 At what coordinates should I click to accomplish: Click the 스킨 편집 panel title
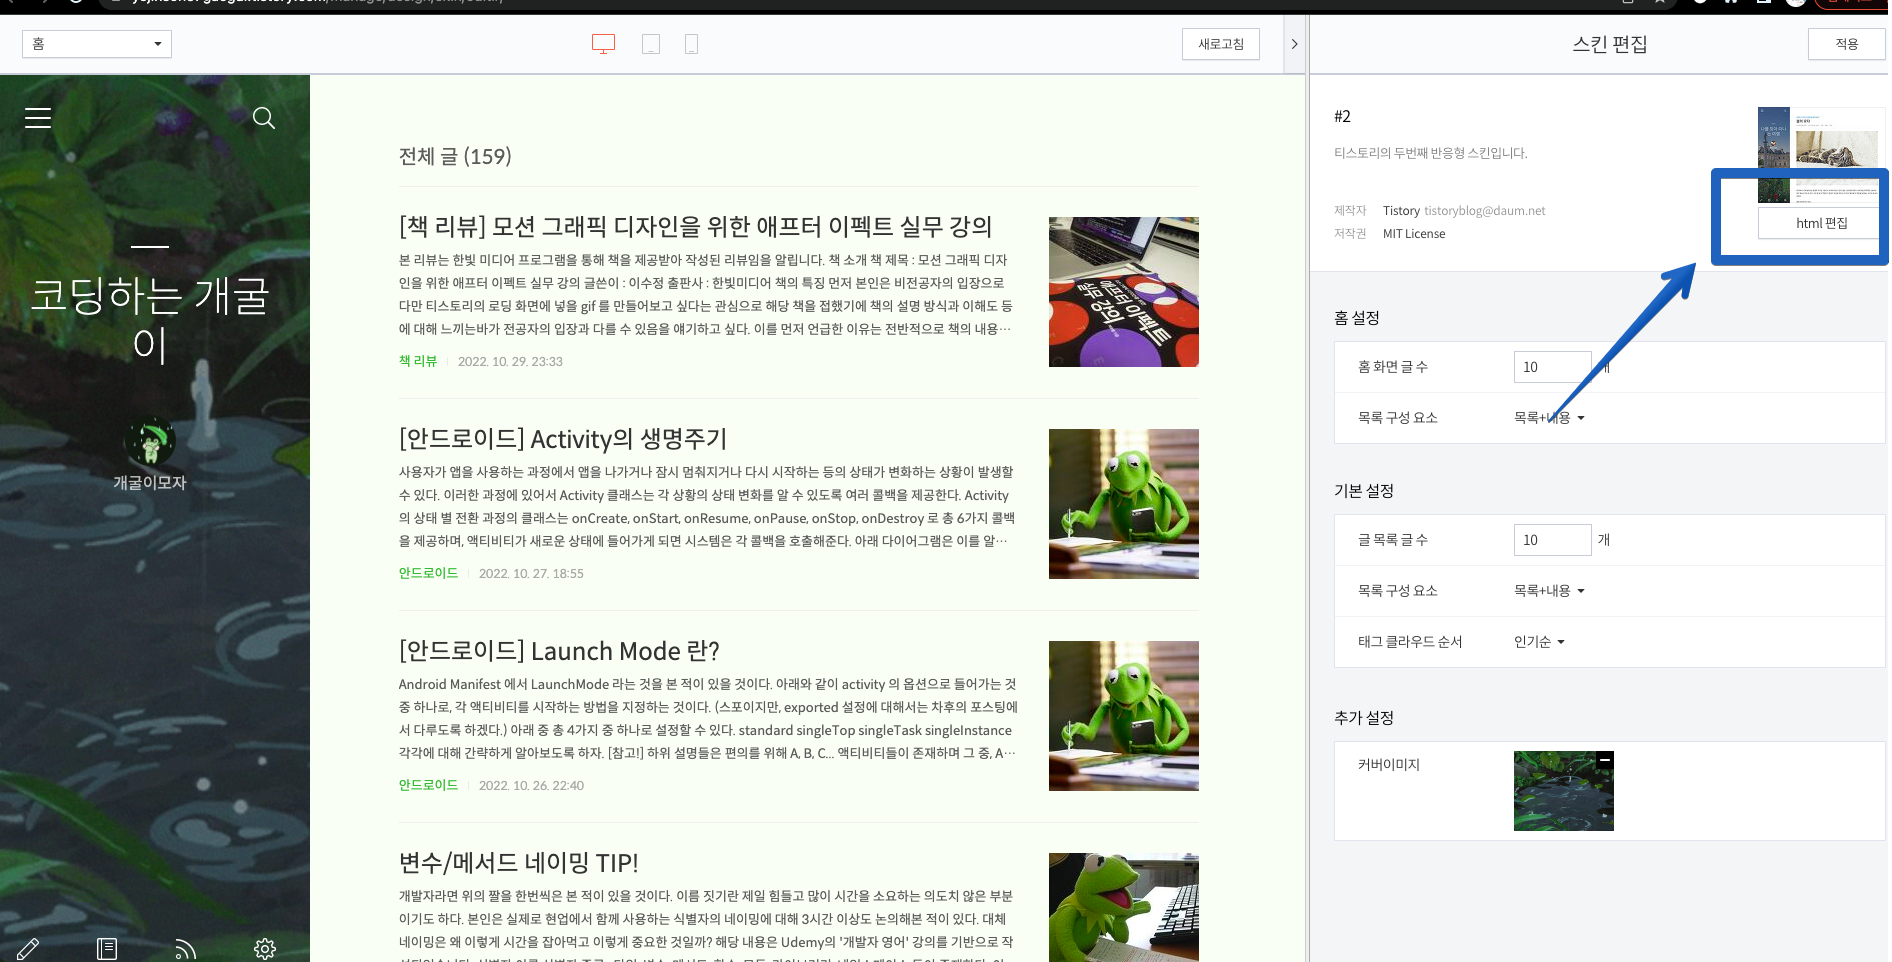click(1610, 44)
